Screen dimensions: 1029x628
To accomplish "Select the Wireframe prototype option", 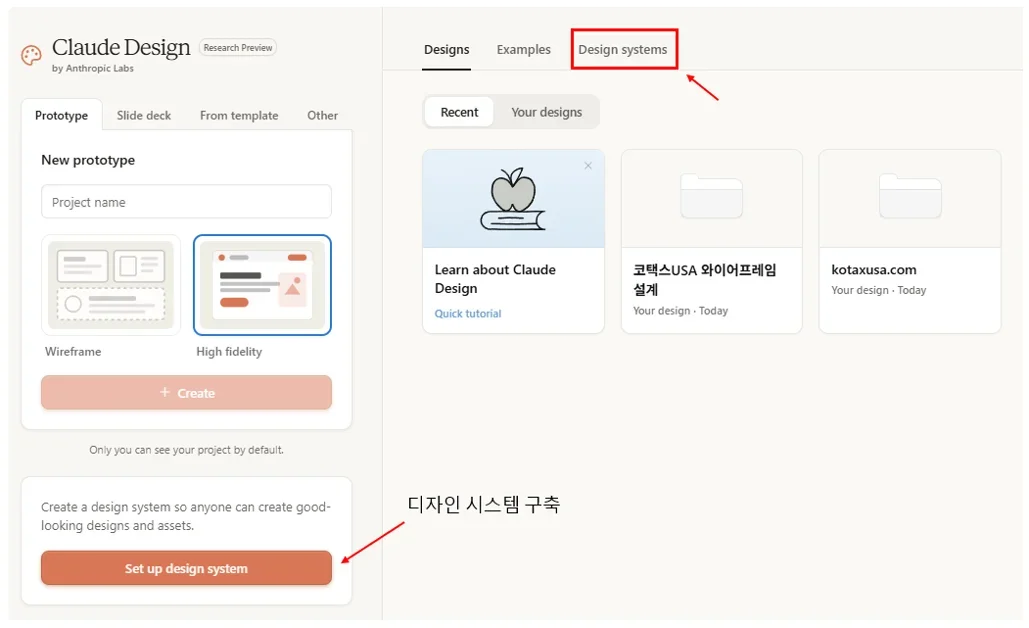I will (x=111, y=285).
